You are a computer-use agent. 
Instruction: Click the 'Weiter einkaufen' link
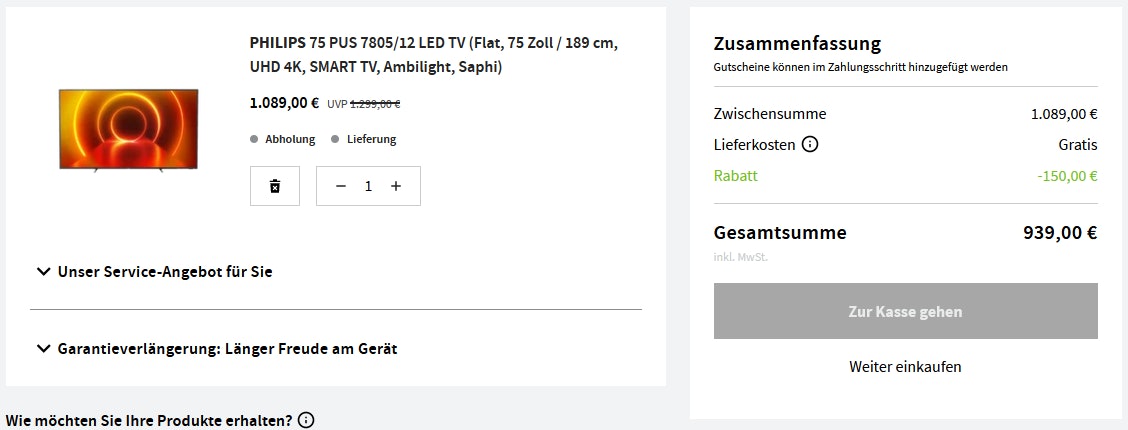pyautogui.click(x=905, y=367)
